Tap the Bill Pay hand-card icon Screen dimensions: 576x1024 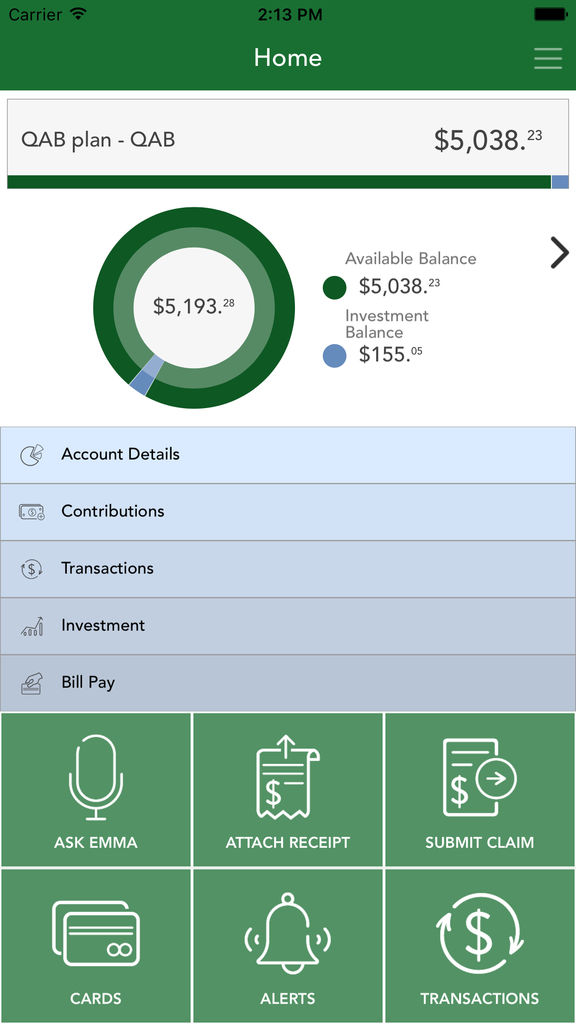point(31,683)
